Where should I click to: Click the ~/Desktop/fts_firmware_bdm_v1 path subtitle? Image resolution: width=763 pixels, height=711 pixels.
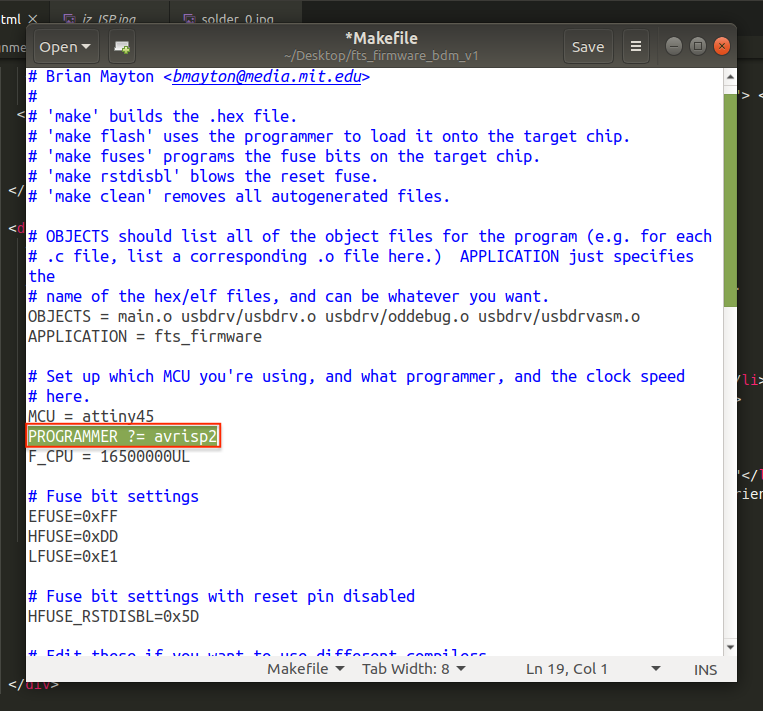point(382,55)
